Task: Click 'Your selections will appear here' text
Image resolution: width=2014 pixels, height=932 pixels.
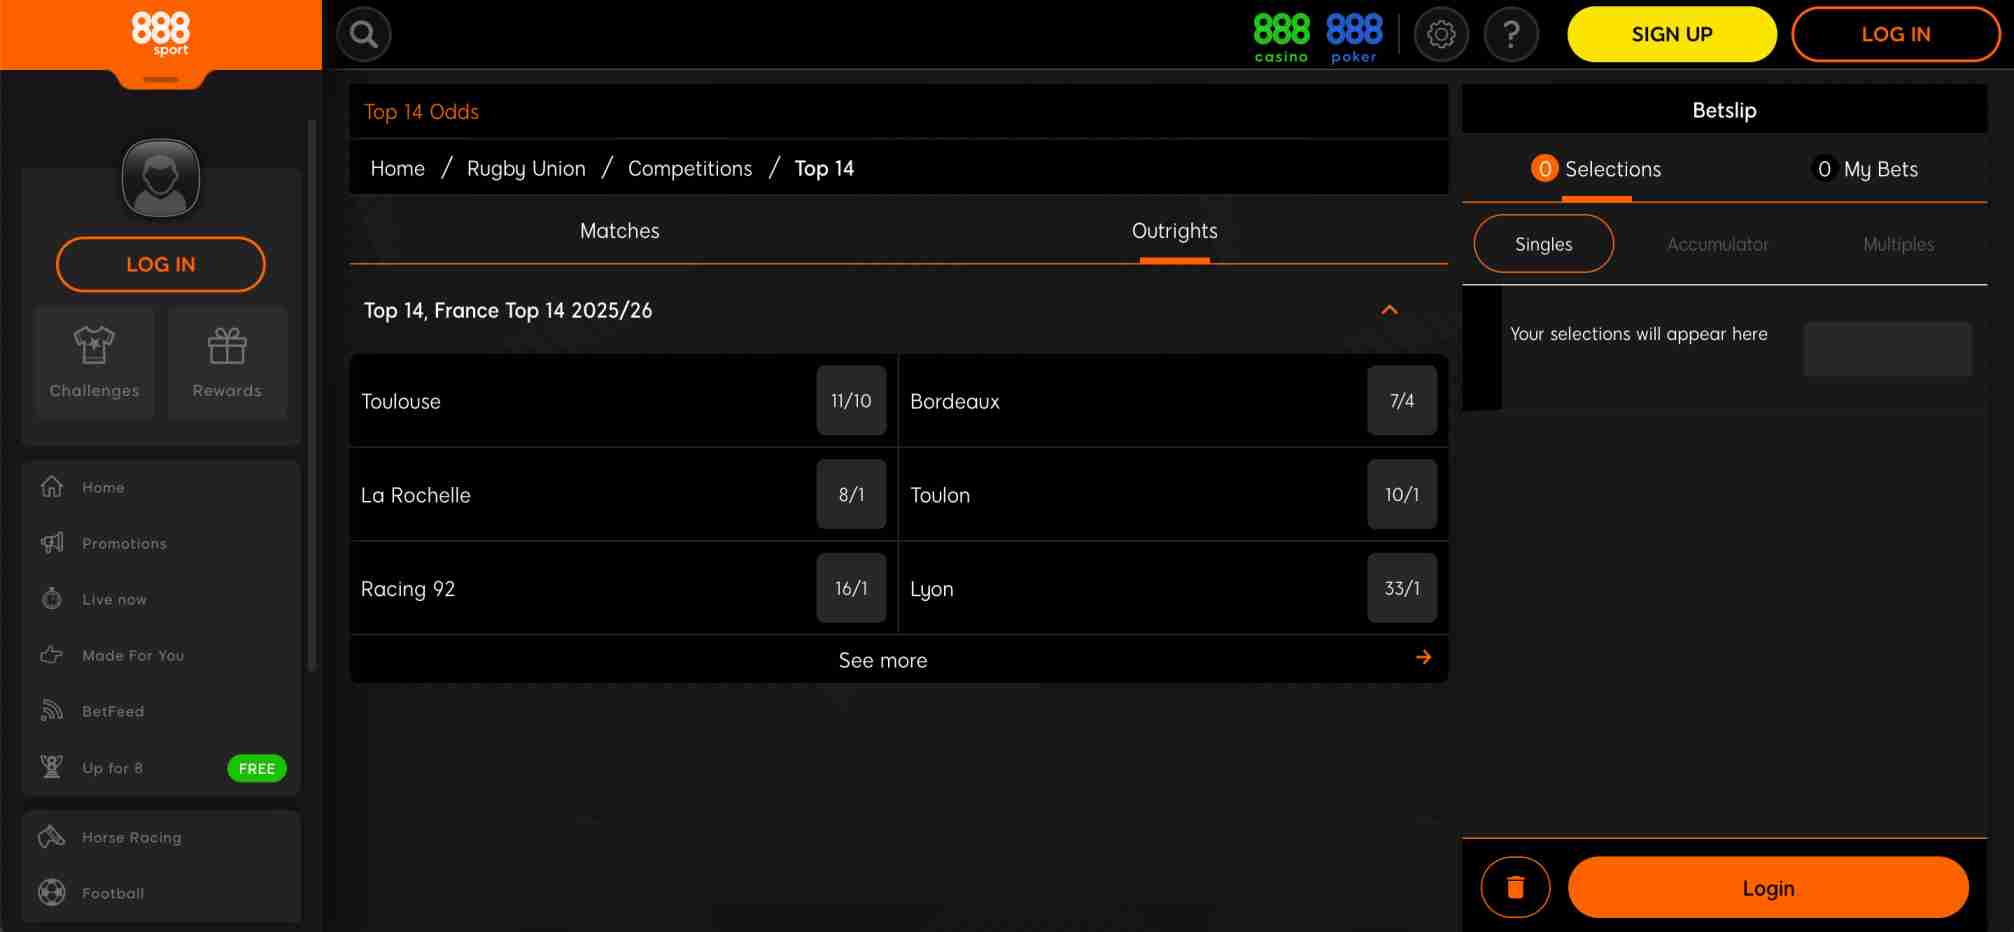Action: (1638, 334)
